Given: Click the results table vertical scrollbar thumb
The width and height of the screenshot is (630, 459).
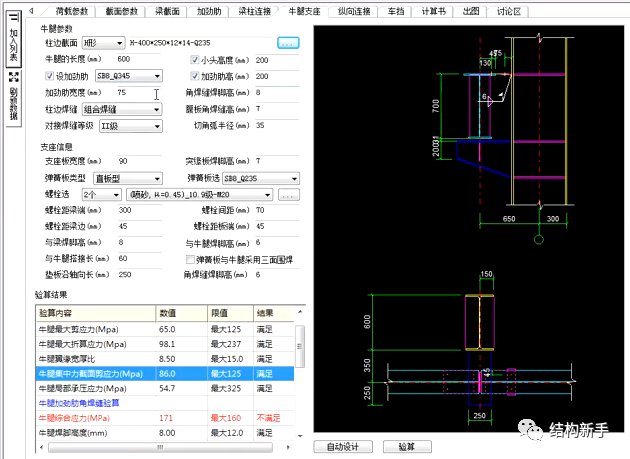Looking at the screenshot, I should click(300, 346).
